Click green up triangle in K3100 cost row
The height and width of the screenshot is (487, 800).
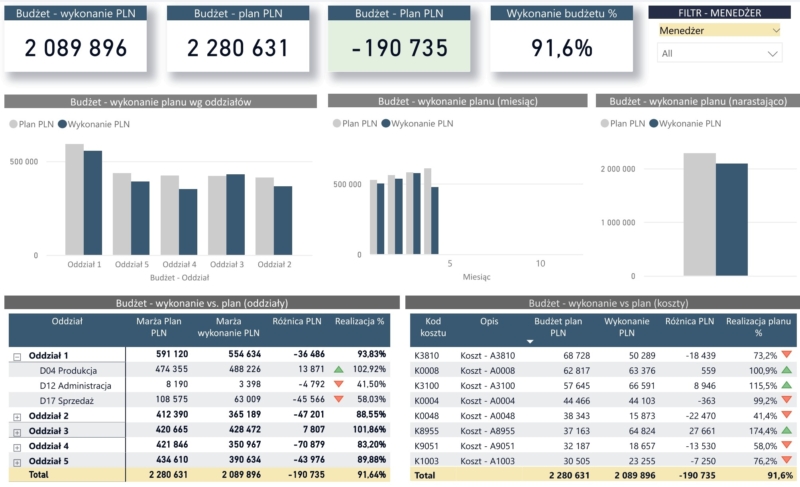tap(785, 385)
